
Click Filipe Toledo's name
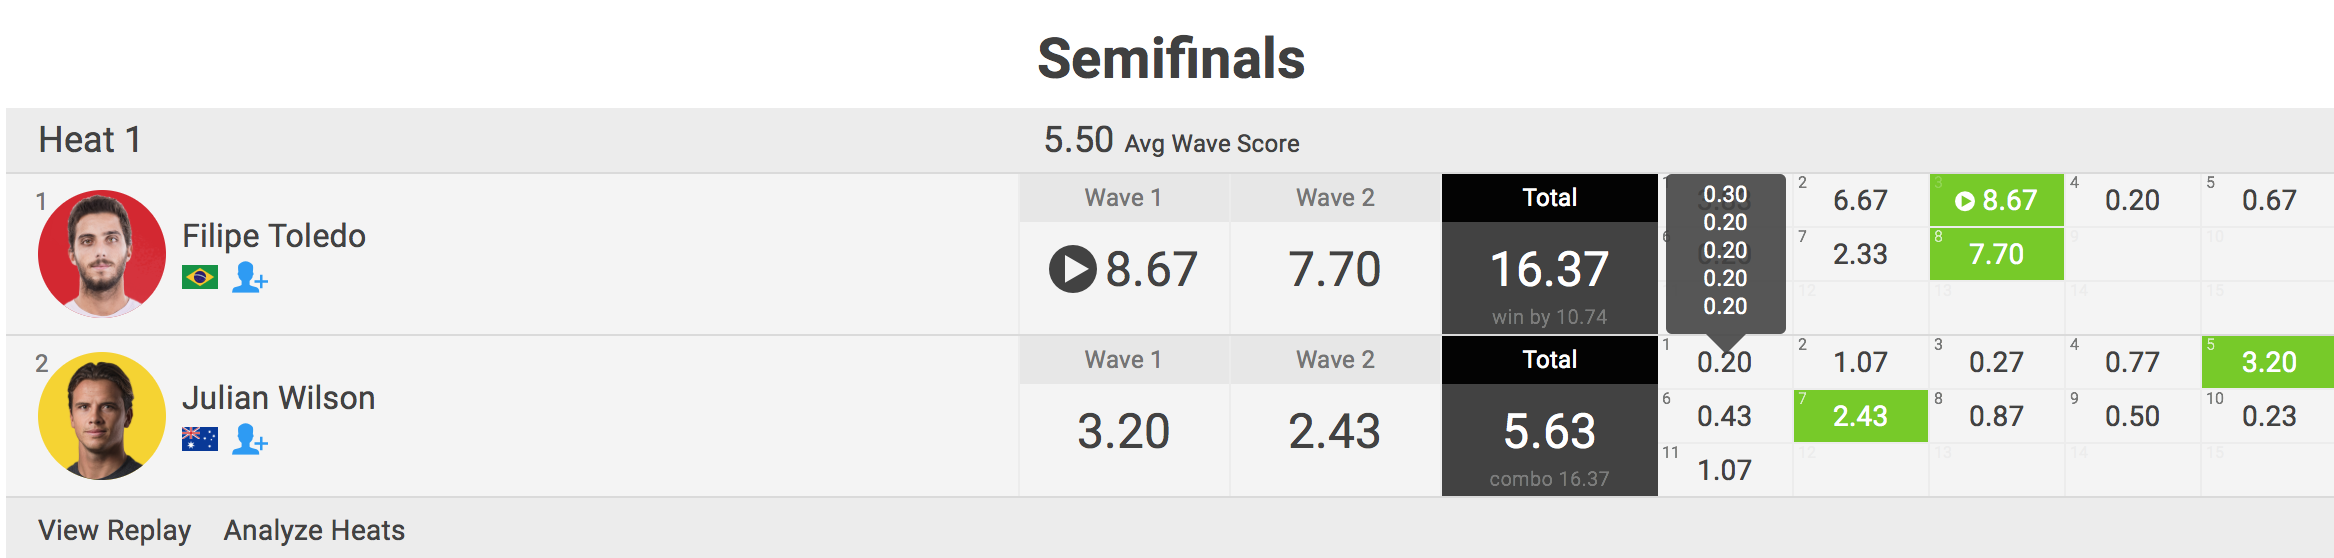pos(274,236)
